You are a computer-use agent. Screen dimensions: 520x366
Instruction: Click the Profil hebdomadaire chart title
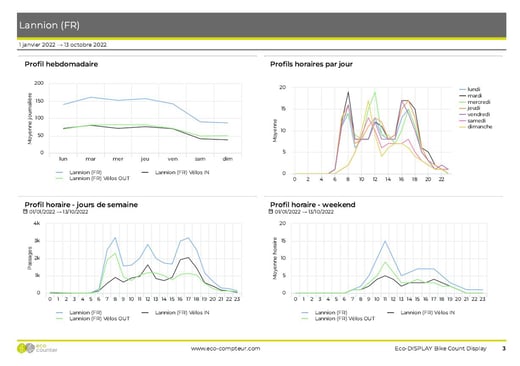(61, 64)
